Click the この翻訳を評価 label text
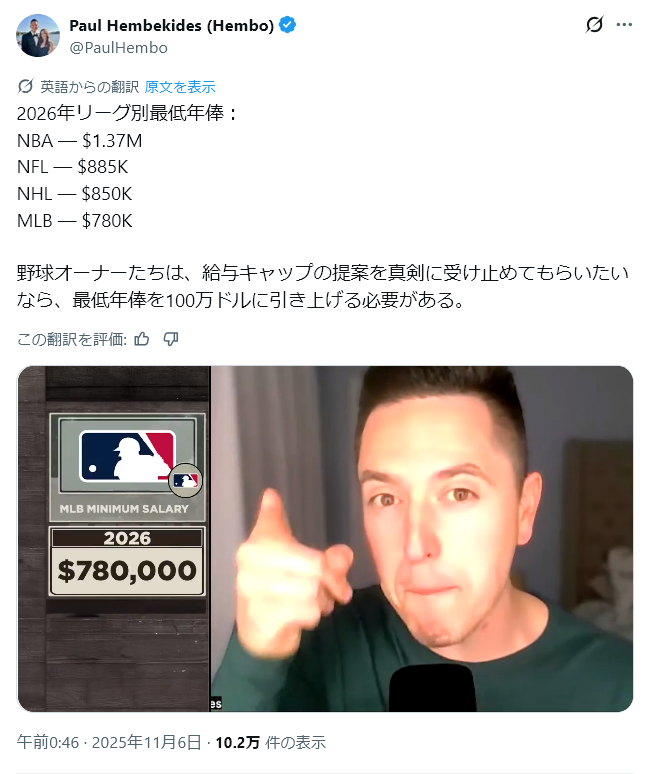This screenshot has width=652, height=774. tap(72, 339)
